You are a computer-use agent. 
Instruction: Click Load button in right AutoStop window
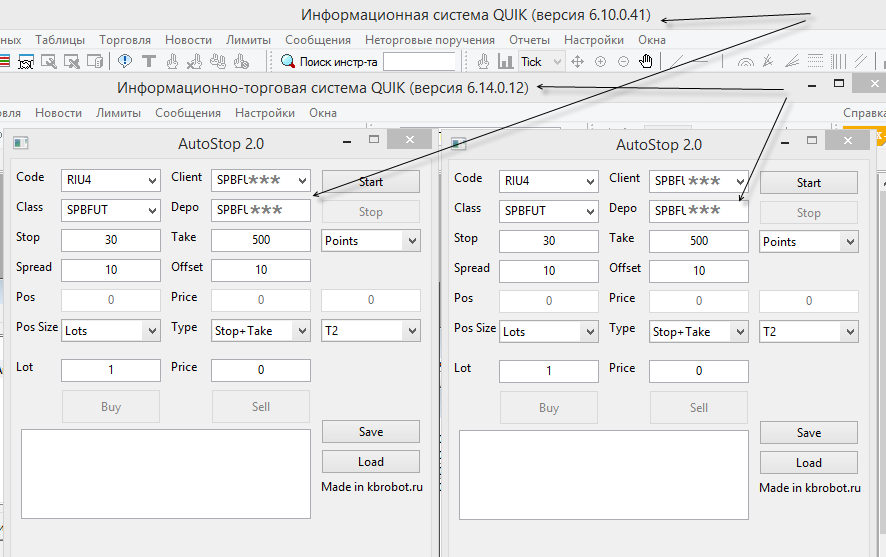(809, 463)
